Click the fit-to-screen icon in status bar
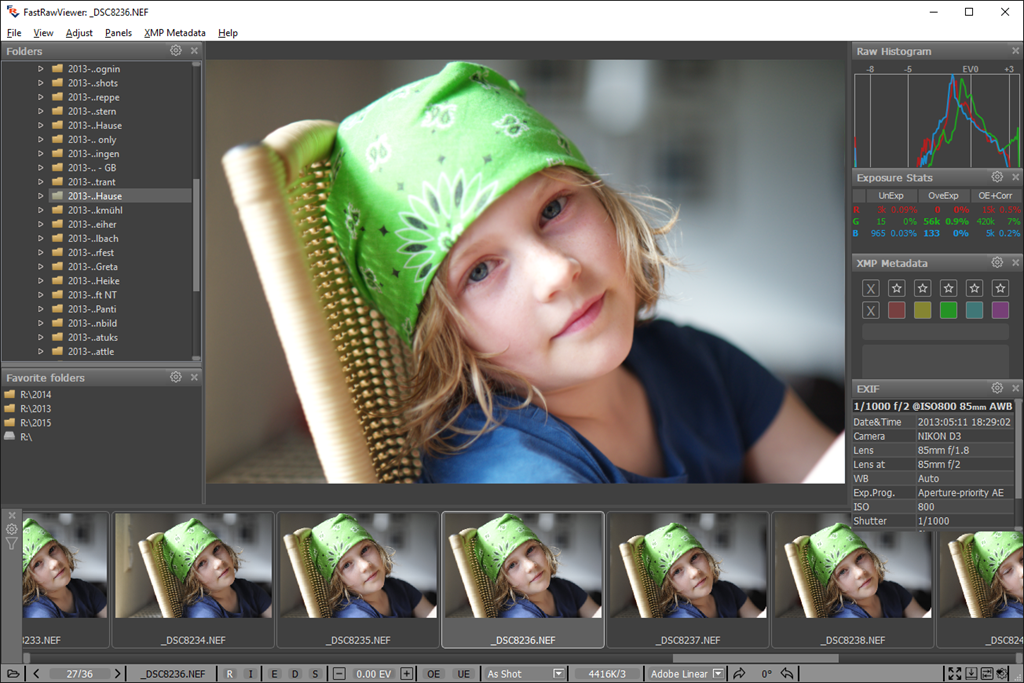 point(955,674)
